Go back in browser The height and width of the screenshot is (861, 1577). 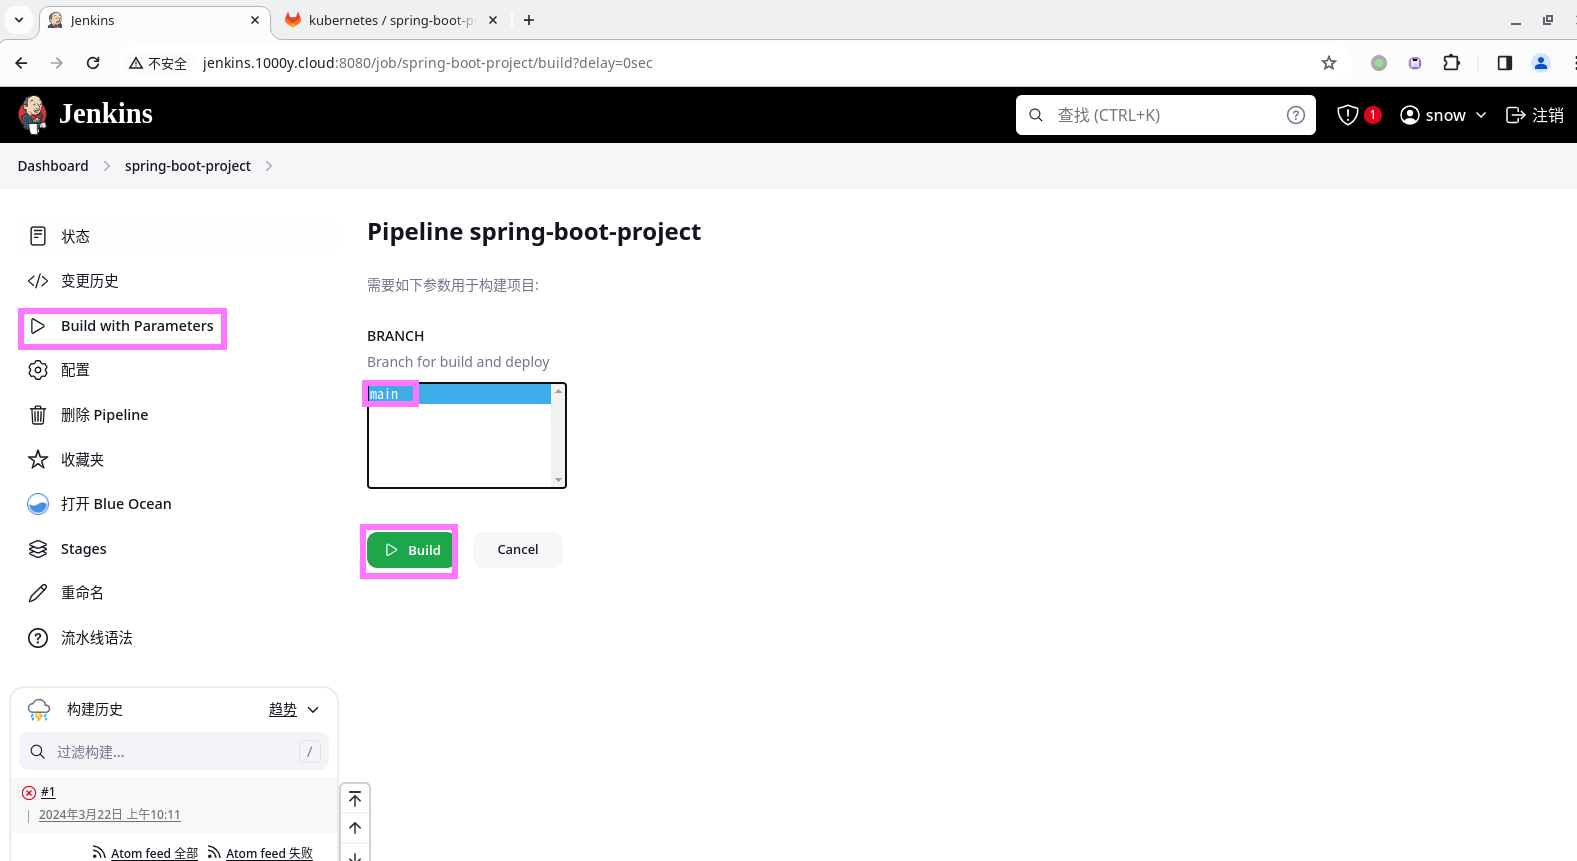21,63
